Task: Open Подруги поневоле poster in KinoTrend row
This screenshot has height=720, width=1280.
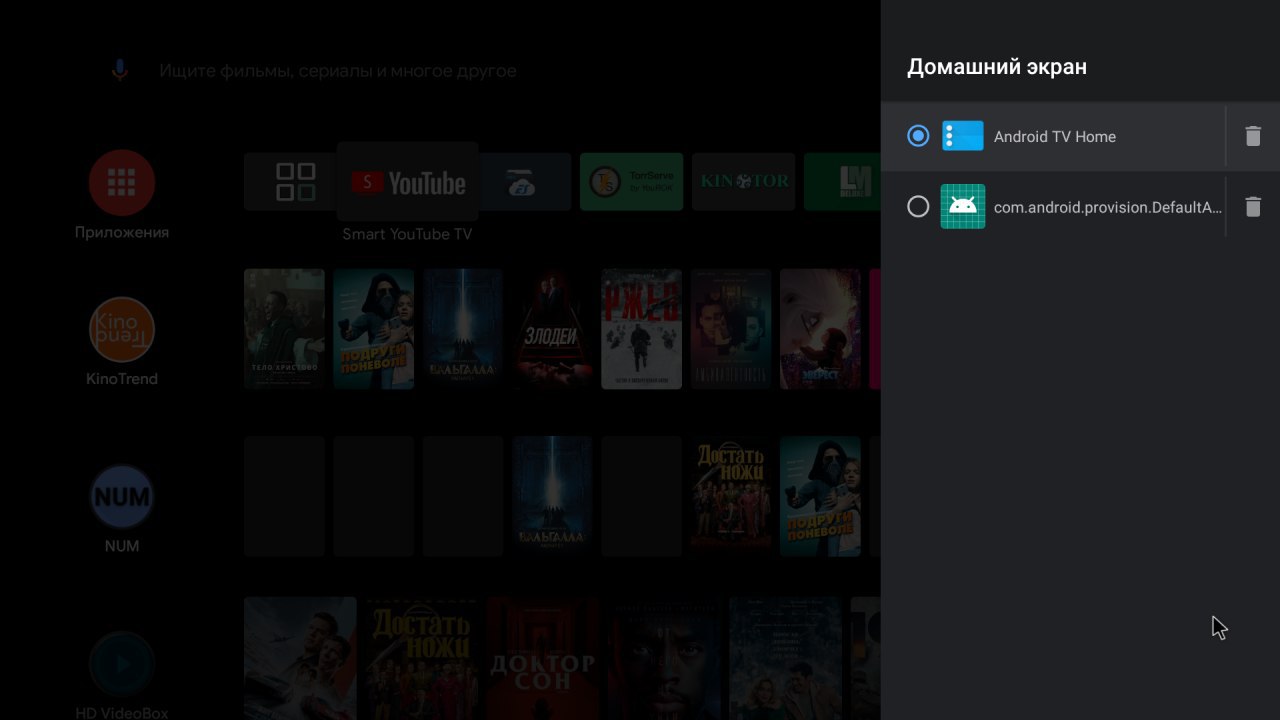Action: coord(374,329)
